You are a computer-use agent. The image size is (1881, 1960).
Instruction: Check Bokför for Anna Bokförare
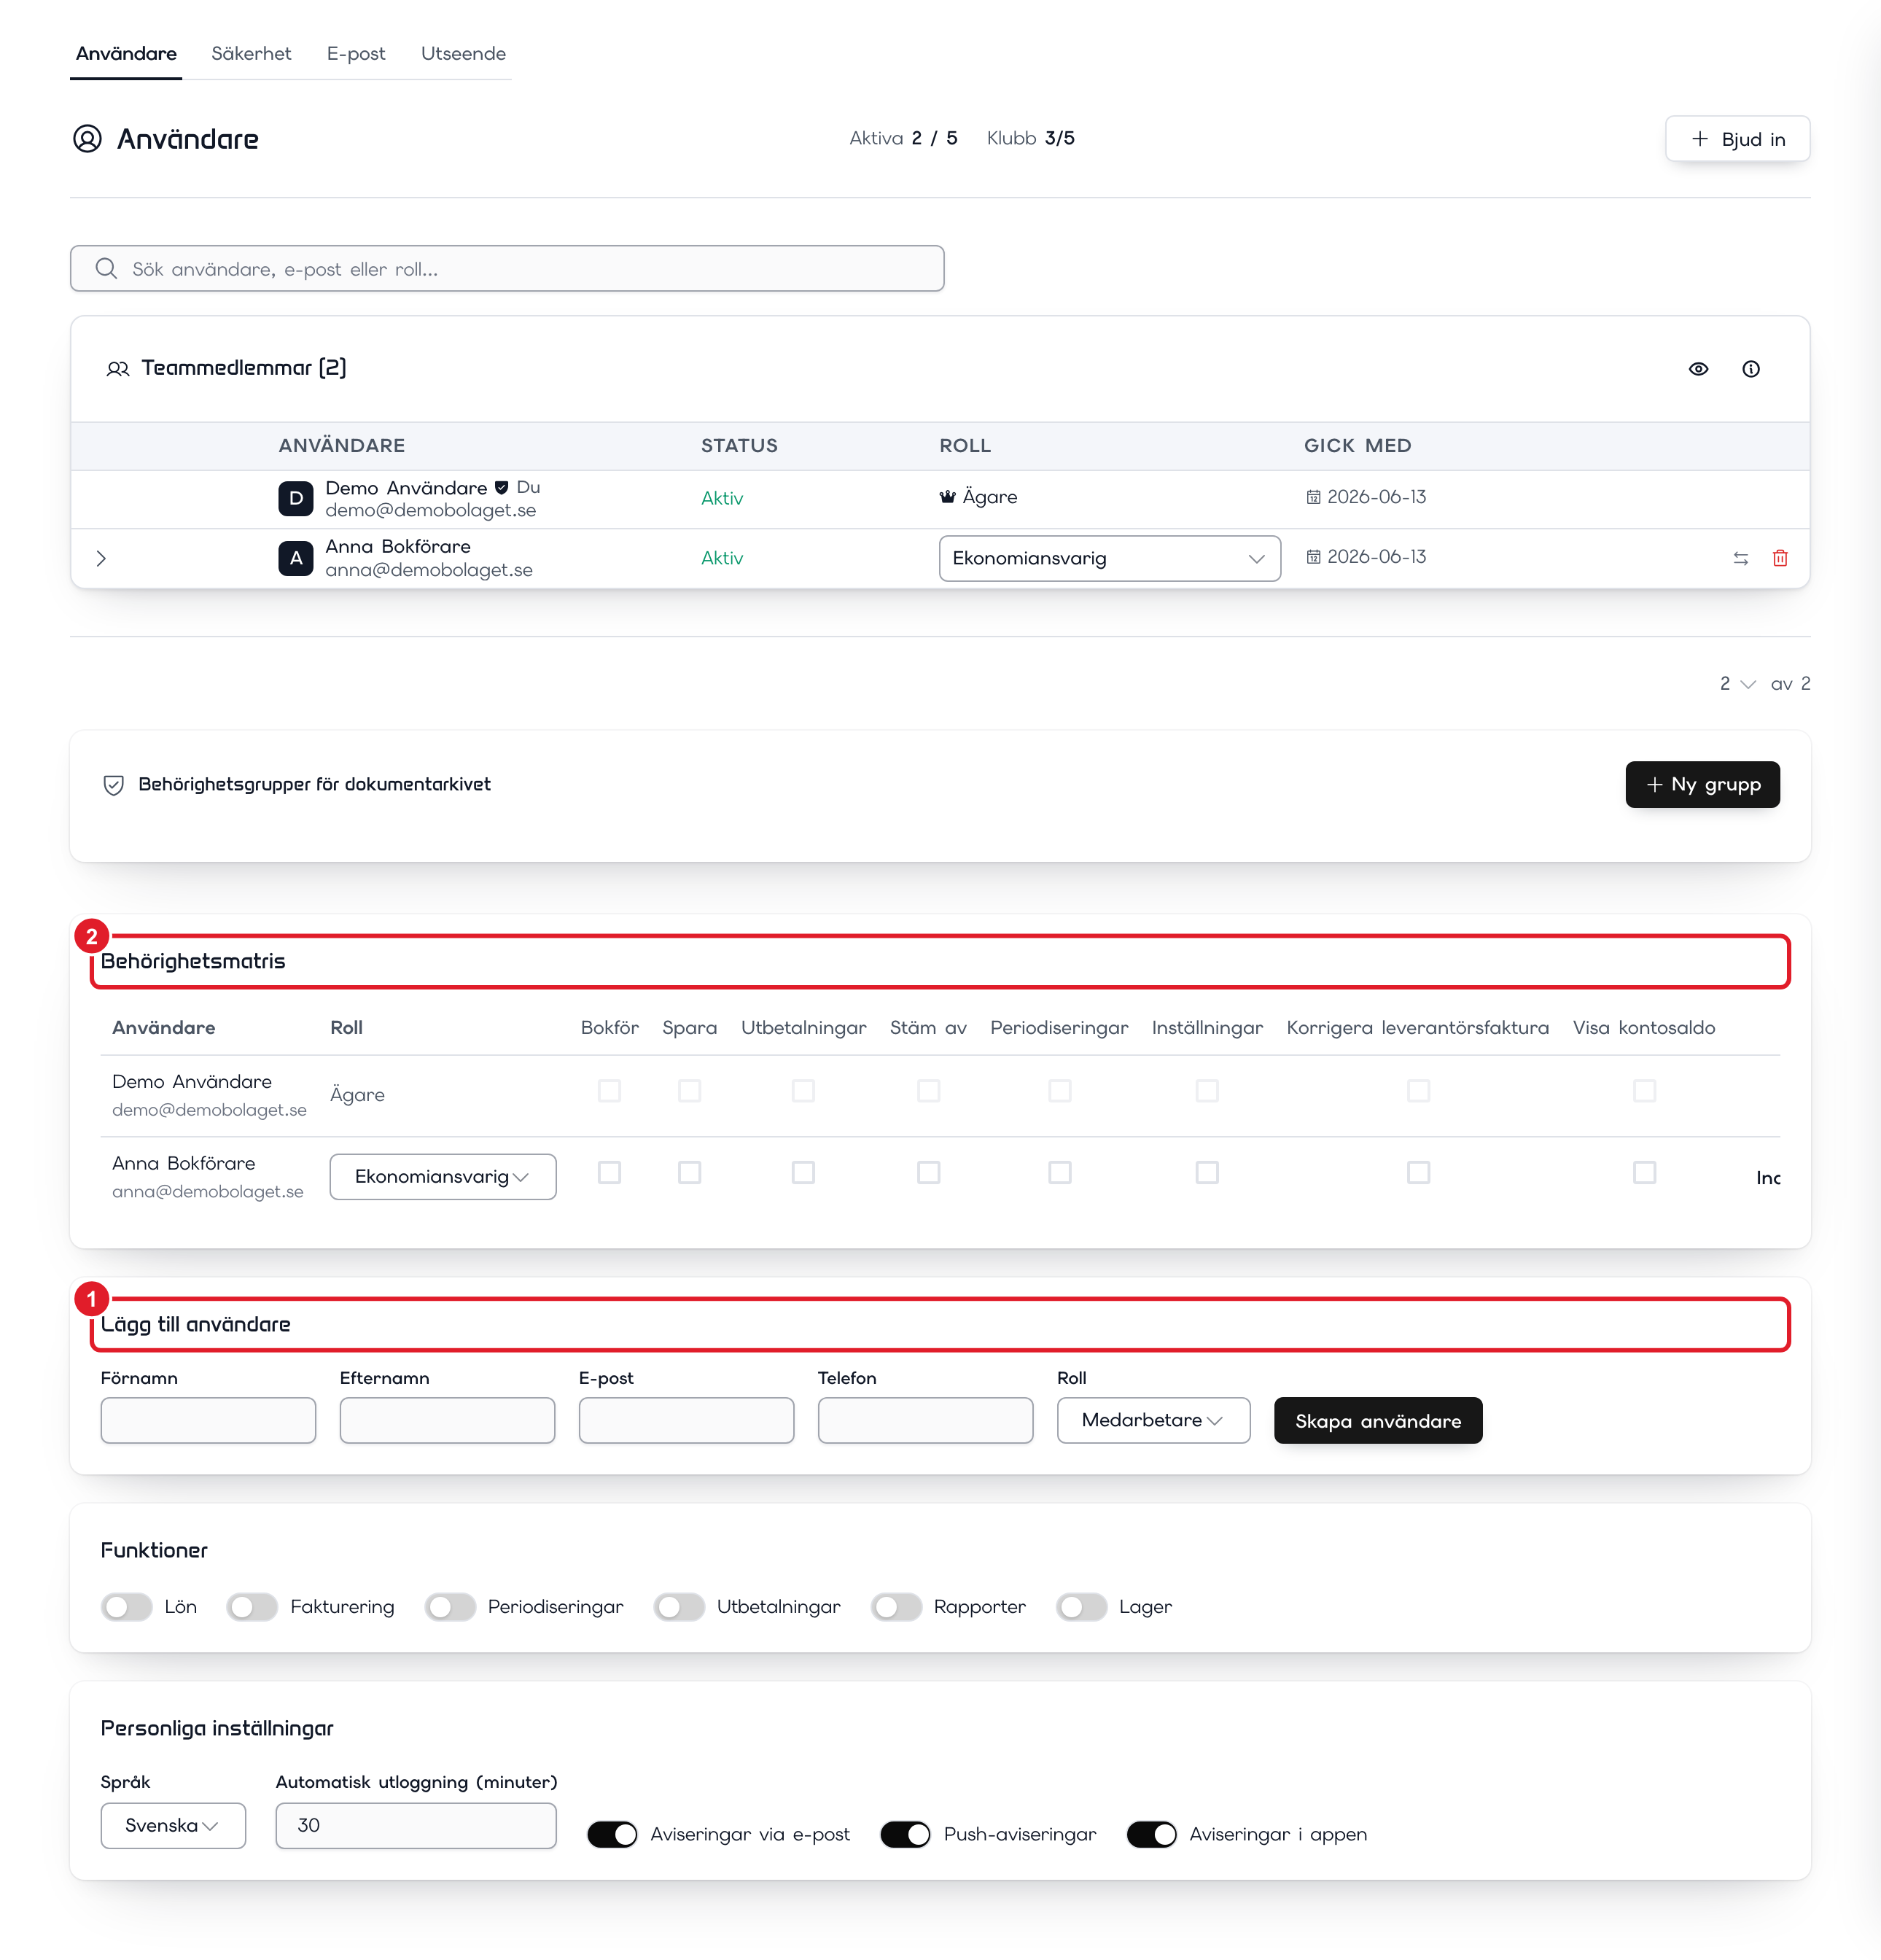click(x=609, y=1172)
